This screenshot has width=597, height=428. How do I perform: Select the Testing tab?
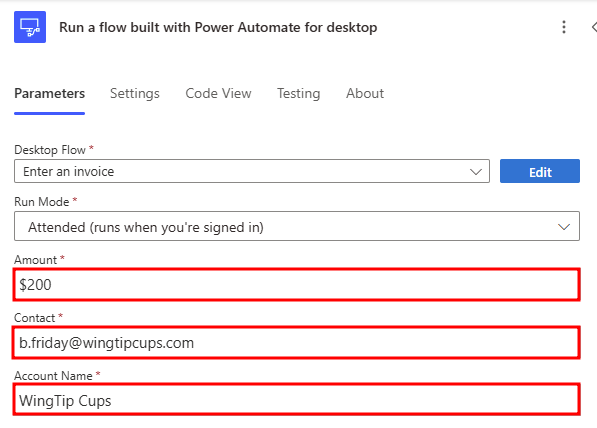(x=298, y=93)
